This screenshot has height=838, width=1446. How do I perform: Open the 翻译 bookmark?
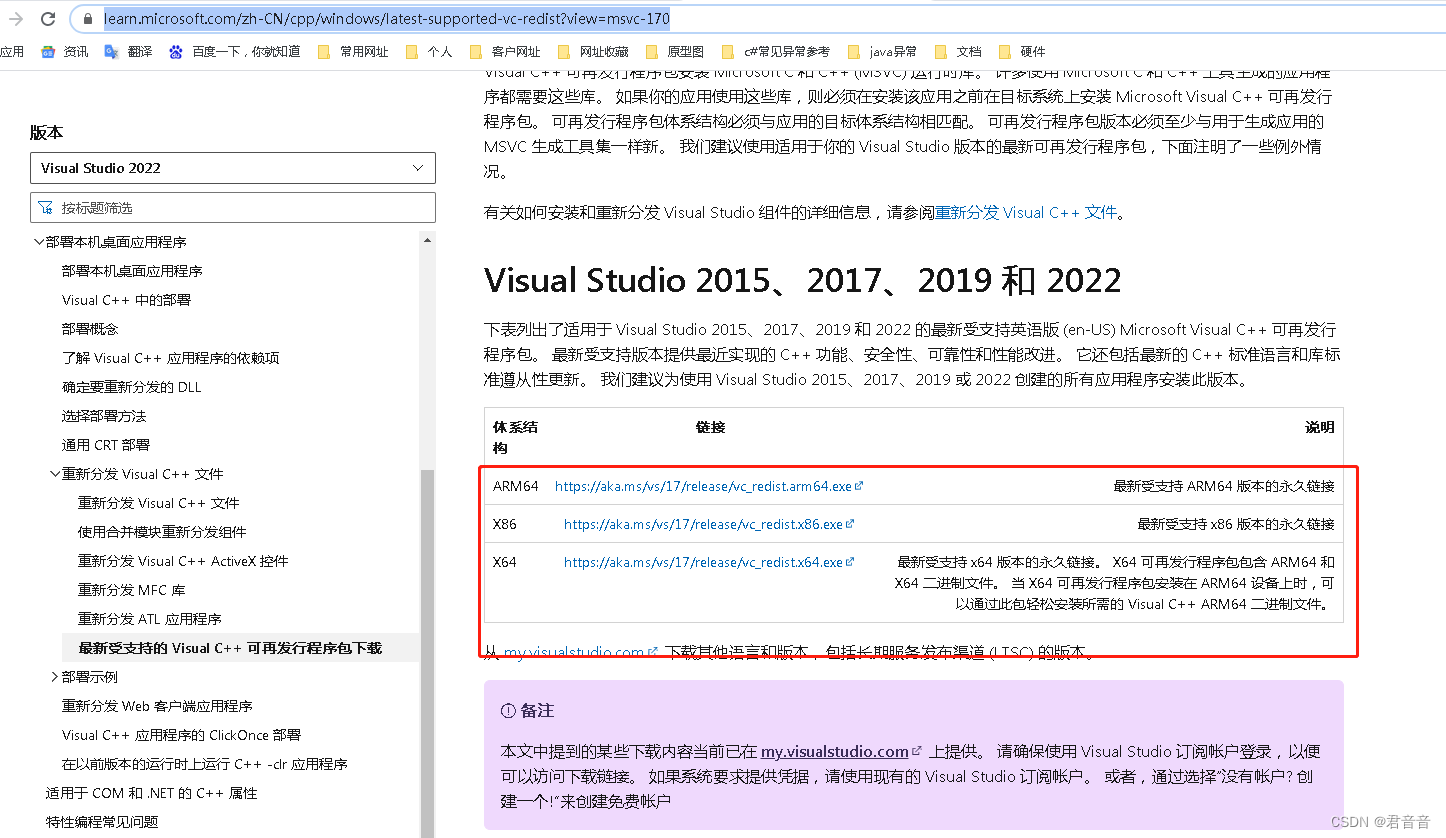coord(129,51)
